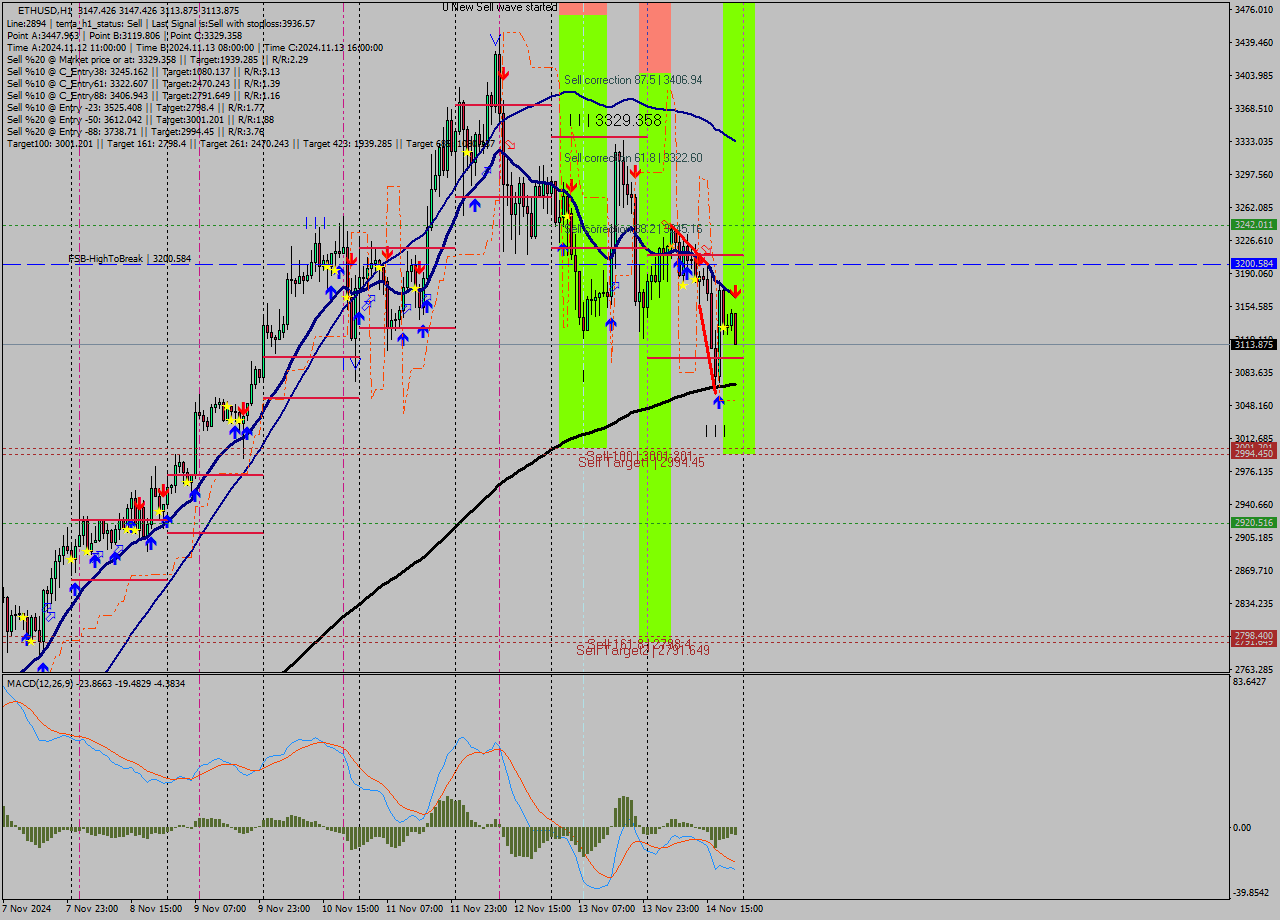Click the 'Target100: 3001.201' targets line
The image size is (1280, 920).
(x=250, y=143)
